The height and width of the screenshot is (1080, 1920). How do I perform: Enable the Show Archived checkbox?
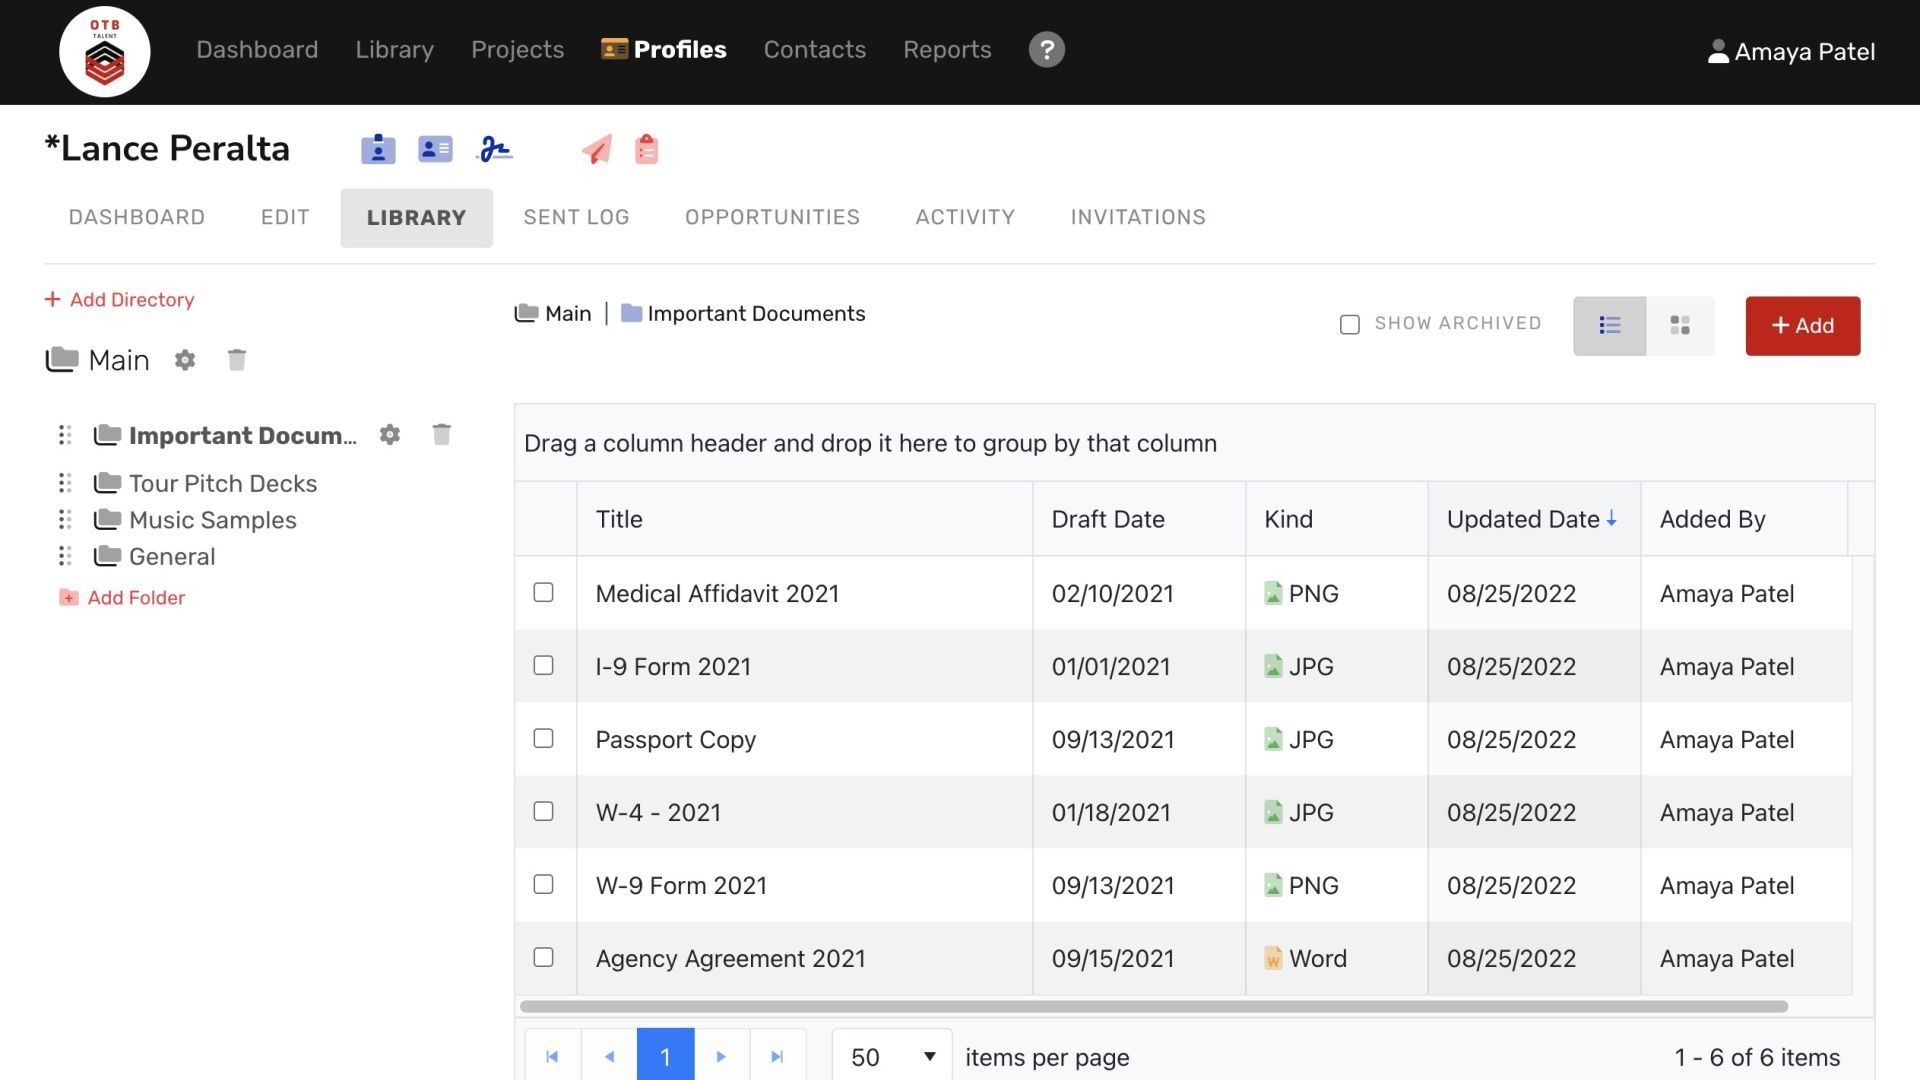coord(1349,324)
